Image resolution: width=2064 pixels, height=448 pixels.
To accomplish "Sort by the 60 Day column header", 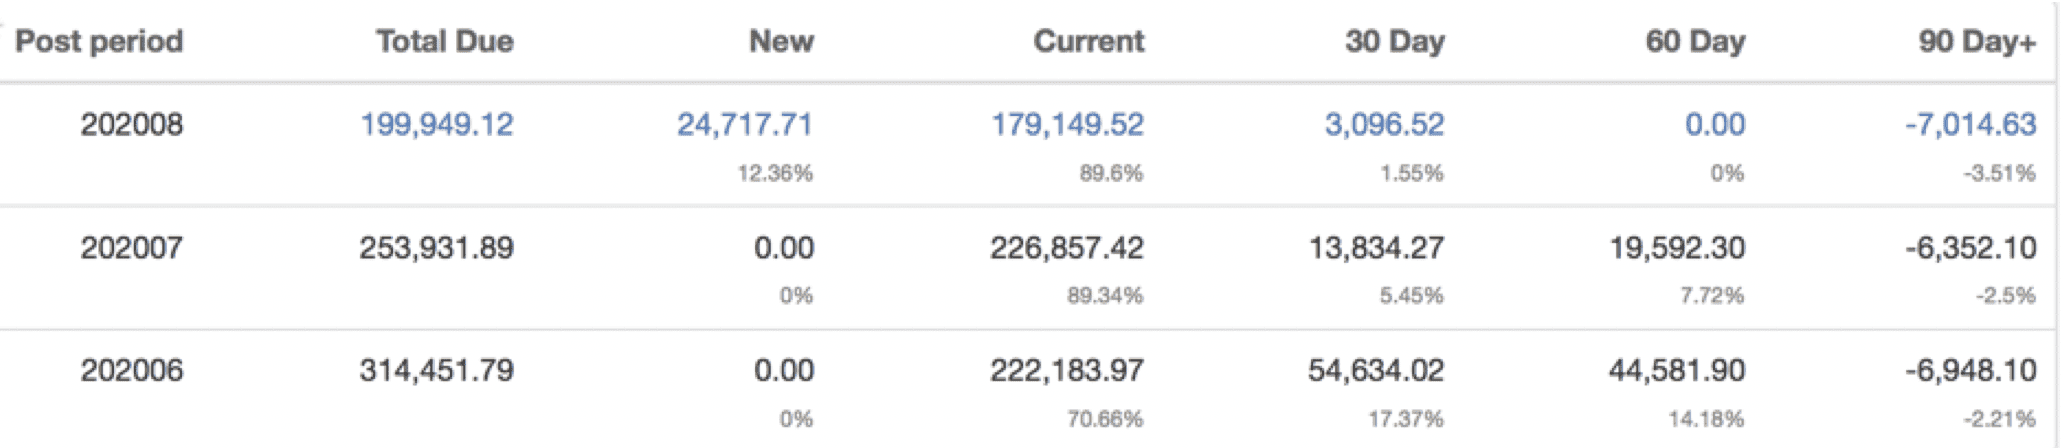I will pos(1696,41).
